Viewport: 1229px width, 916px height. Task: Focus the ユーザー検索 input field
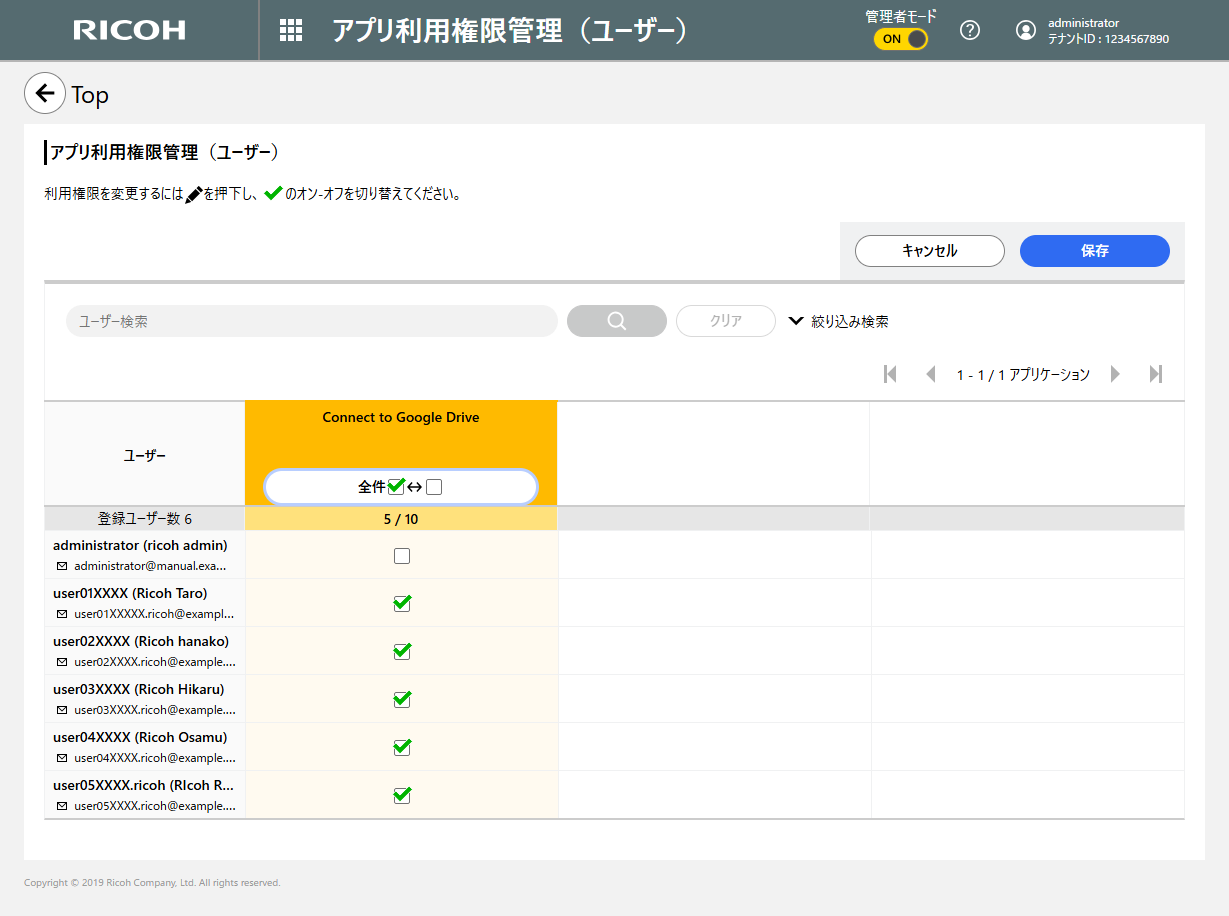(312, 321)
